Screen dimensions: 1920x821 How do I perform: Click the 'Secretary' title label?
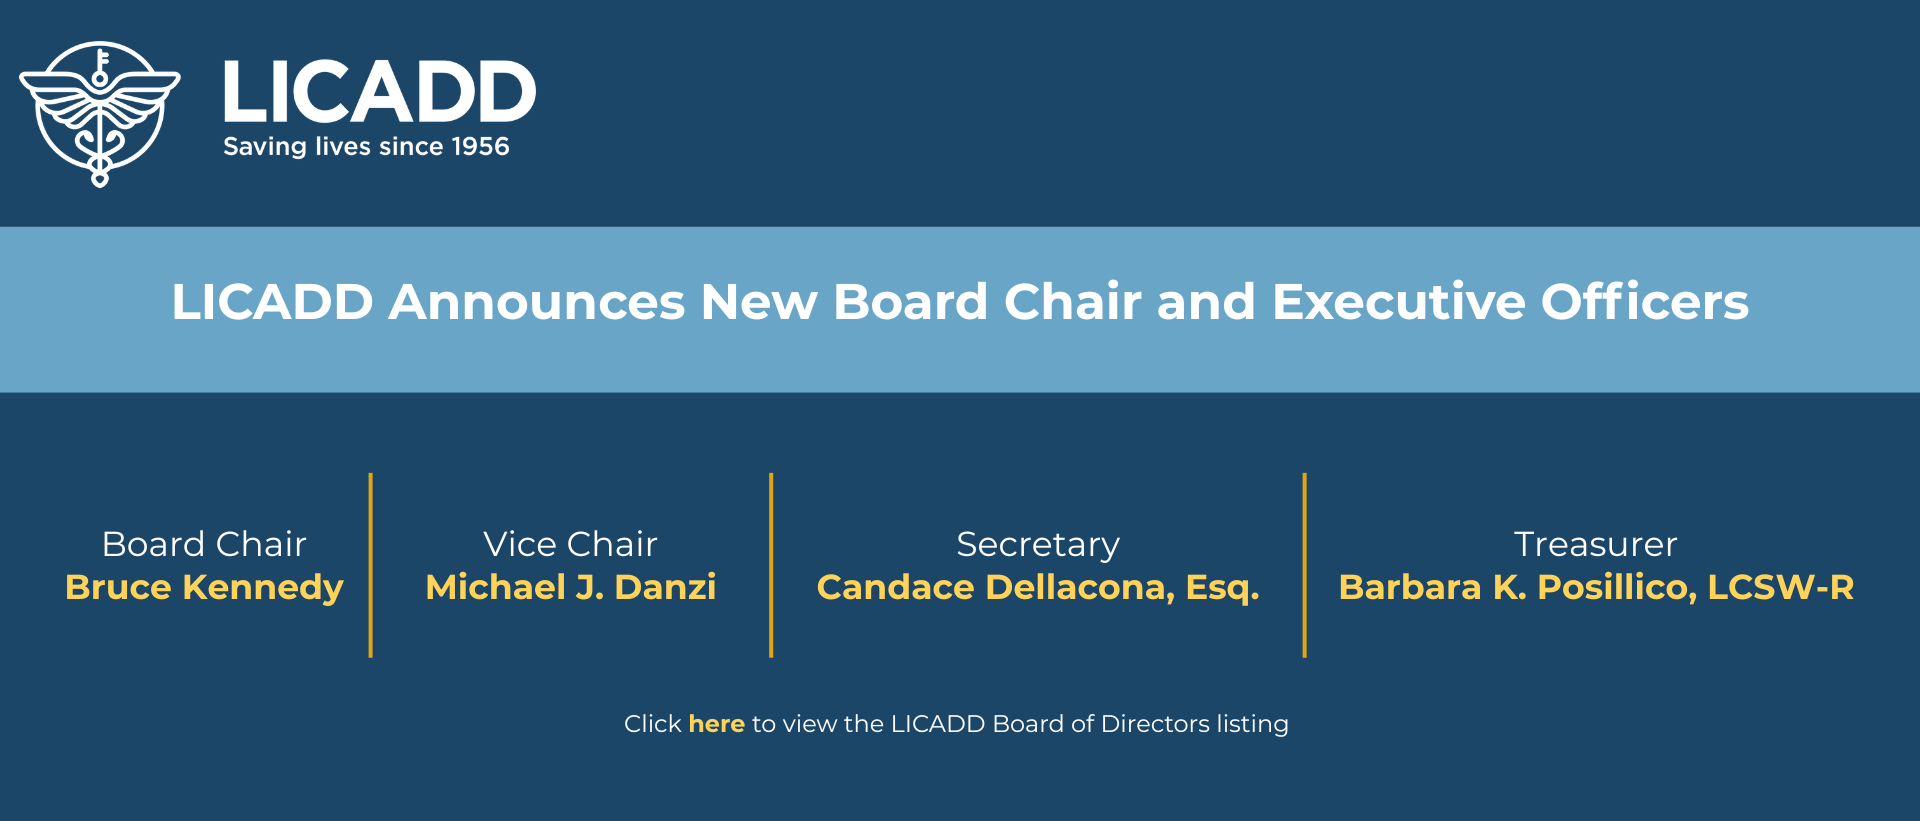(1038, 545)
